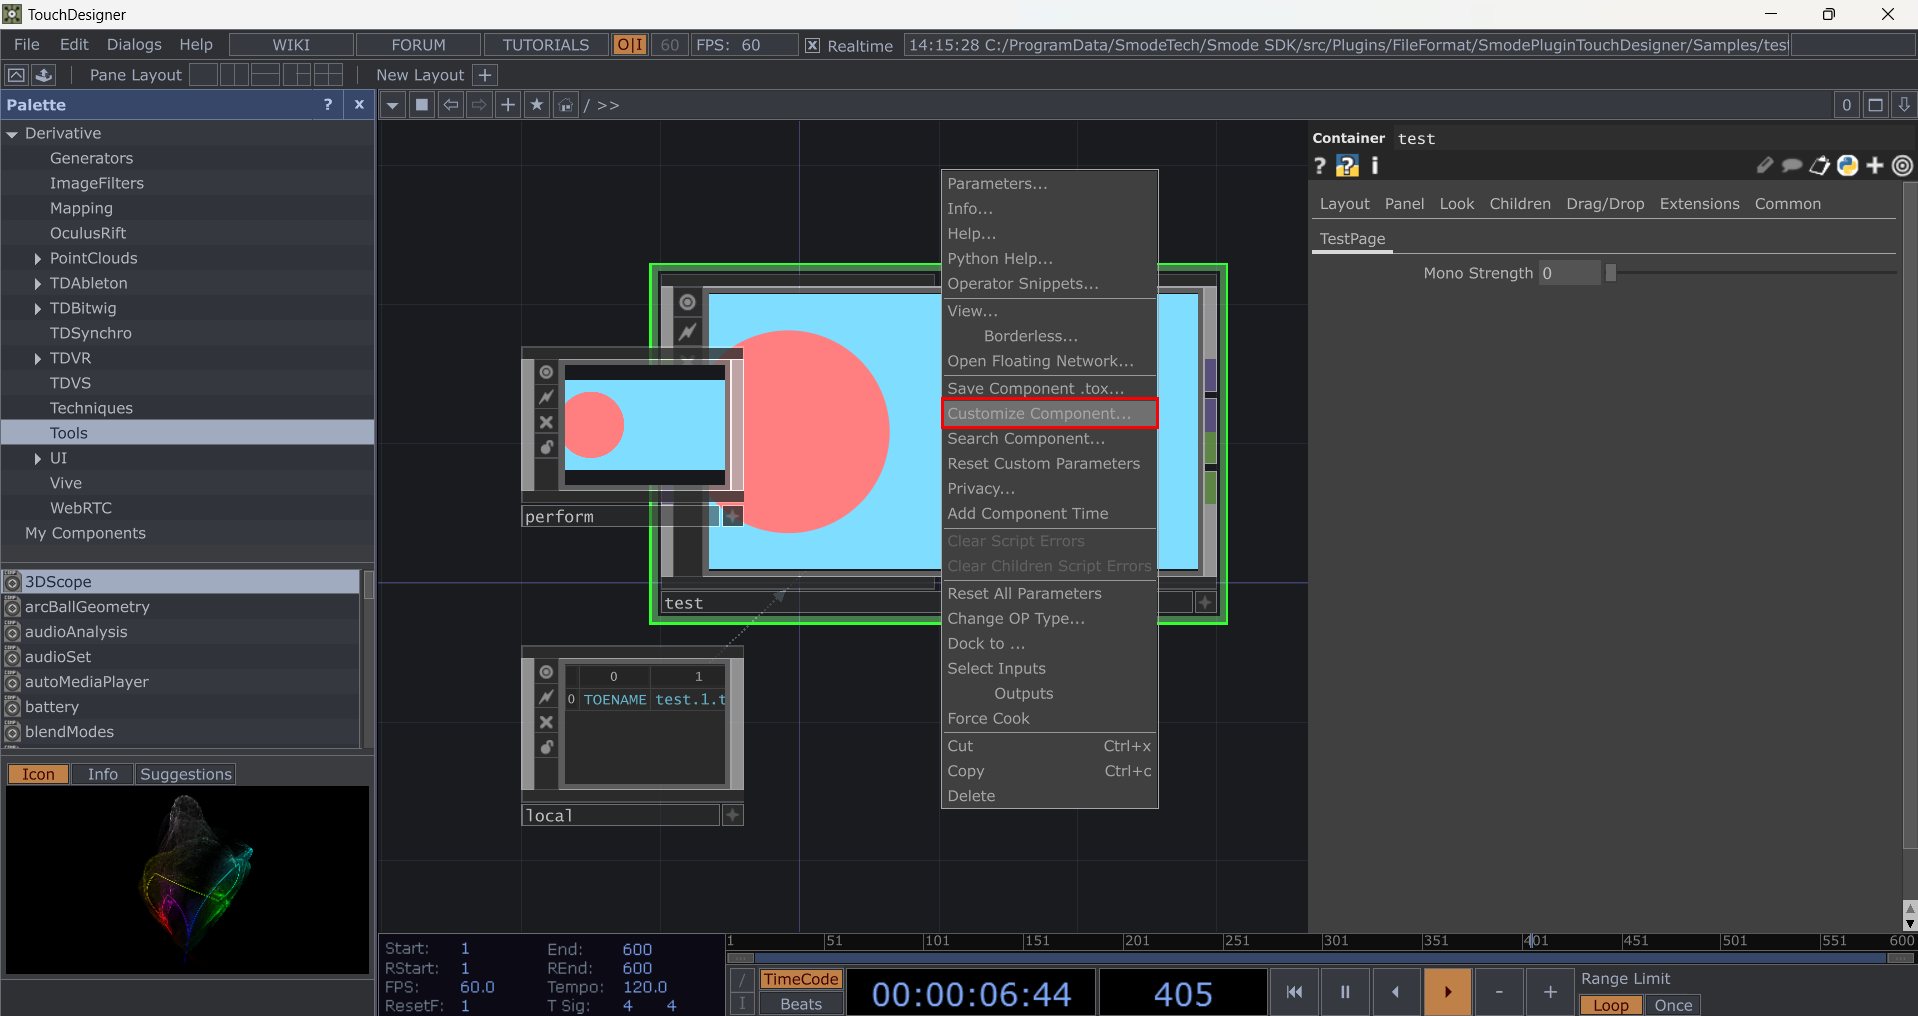Viewport: 1918px width, 1016px height.
Task: Toggle the bypass X flag on local node
Action: coord(546,722)
